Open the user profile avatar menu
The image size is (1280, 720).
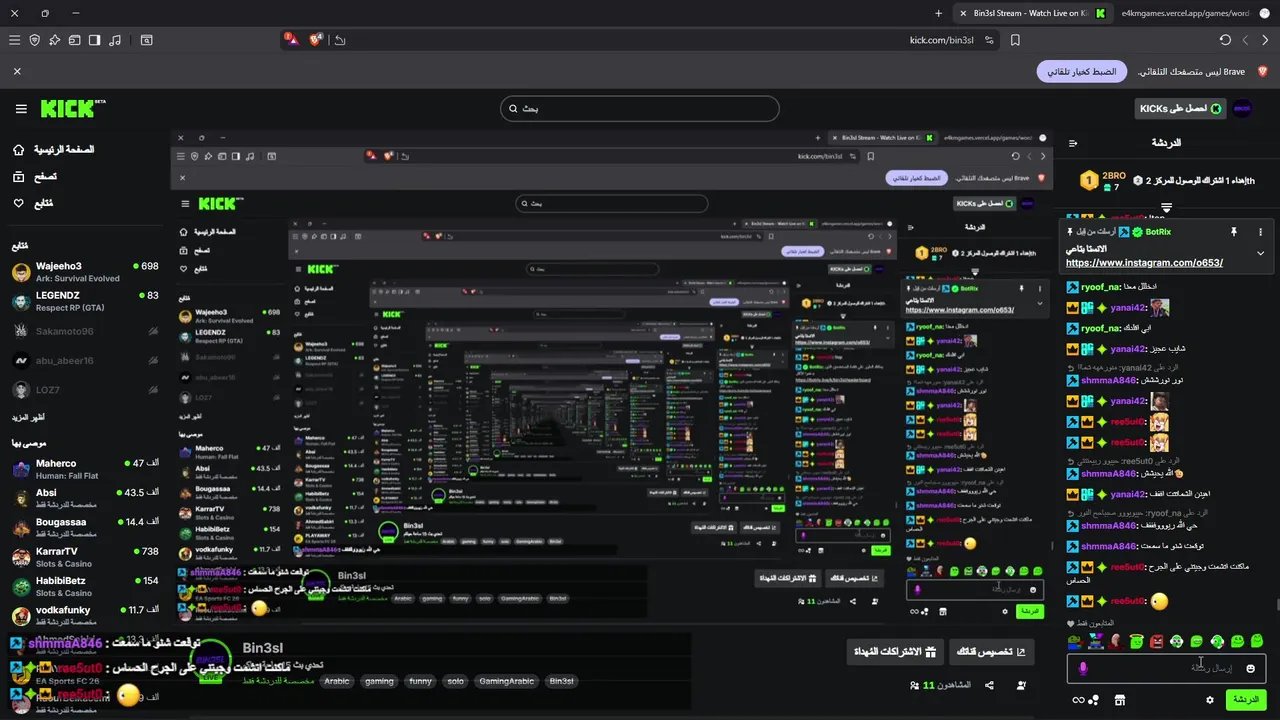[x=1242, y=108]
